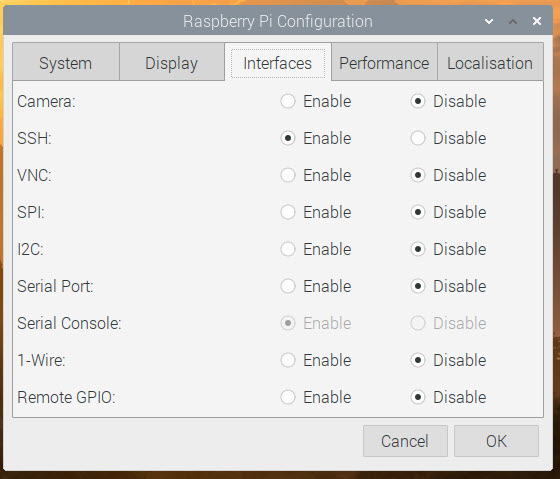
Task: Select Disable for Remote GPIO
Action: pyautogui.click(x=418, y=397)
